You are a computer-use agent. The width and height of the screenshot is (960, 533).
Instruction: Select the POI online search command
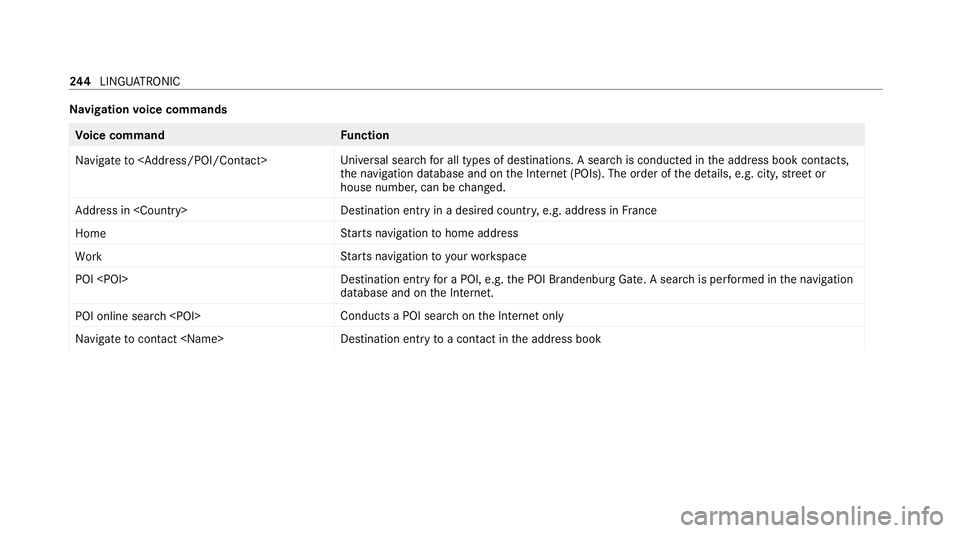click(x=138, y=316)
